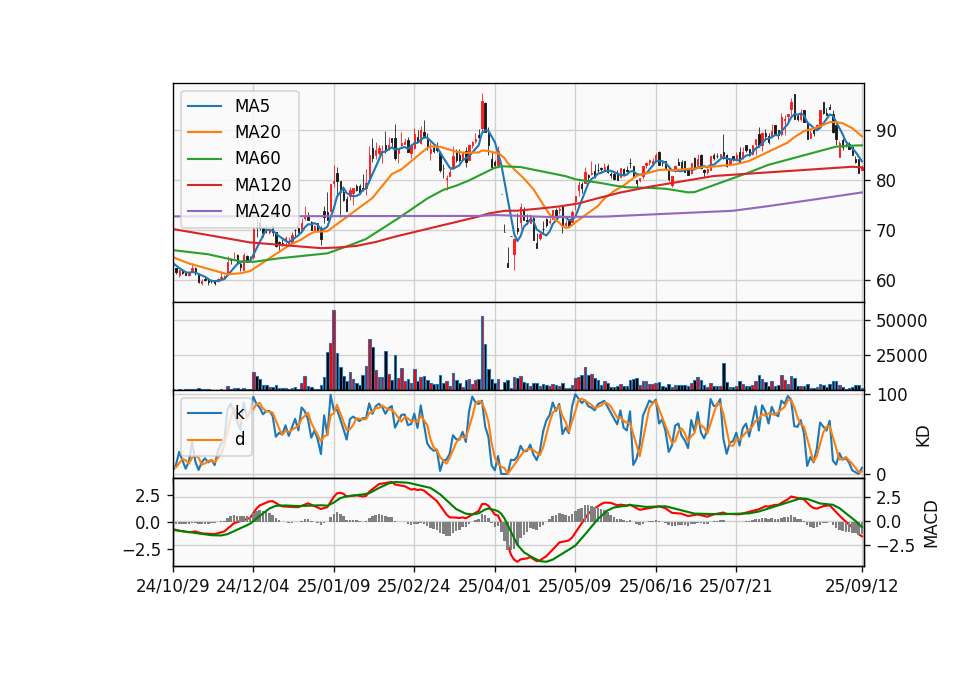The image size is (960, 690).
Task: Click the purple MA240 legend line sample
Action: 204,211
